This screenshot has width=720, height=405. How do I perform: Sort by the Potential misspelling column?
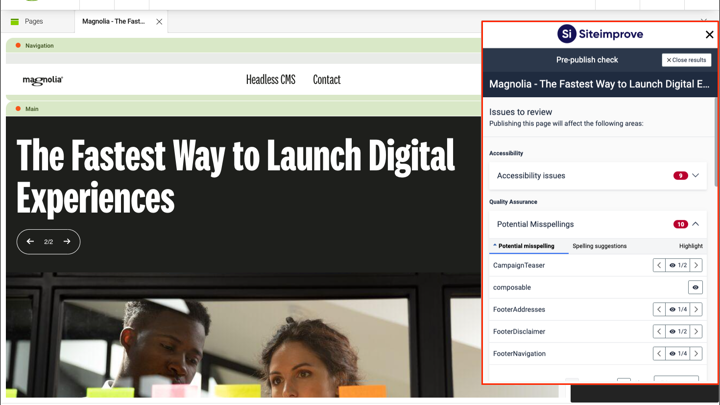pos(526,246)
